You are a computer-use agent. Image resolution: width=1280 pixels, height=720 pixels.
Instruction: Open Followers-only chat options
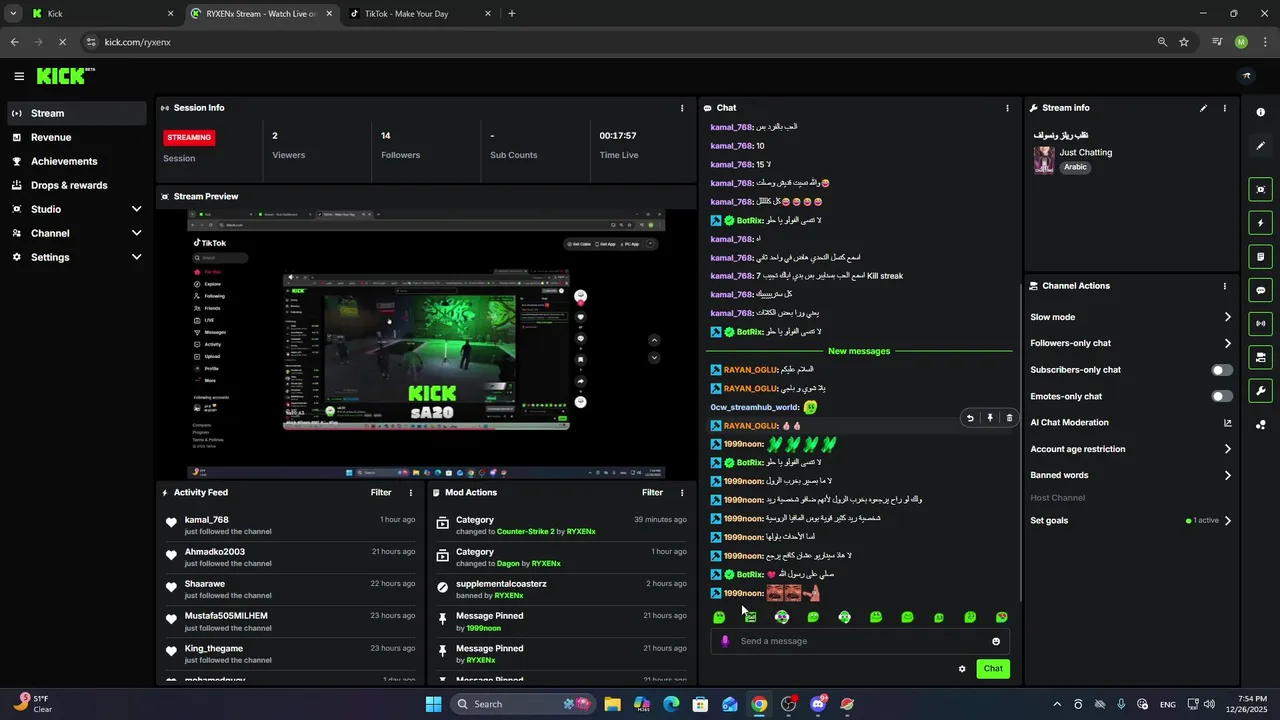coord(1131,344)
